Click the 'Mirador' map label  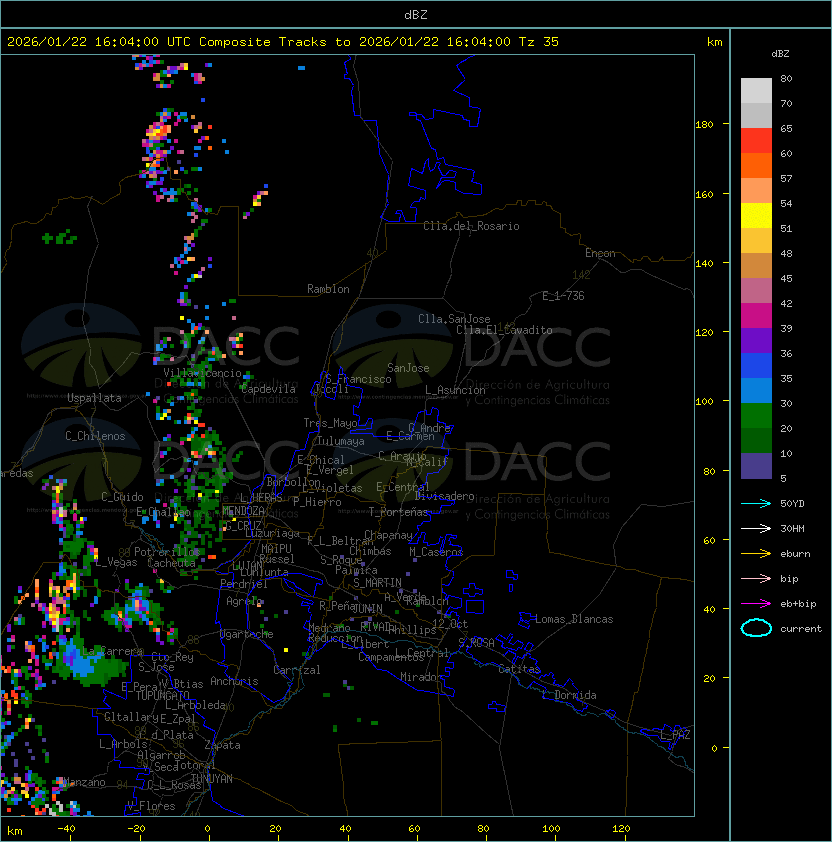(x=421, y=677)
